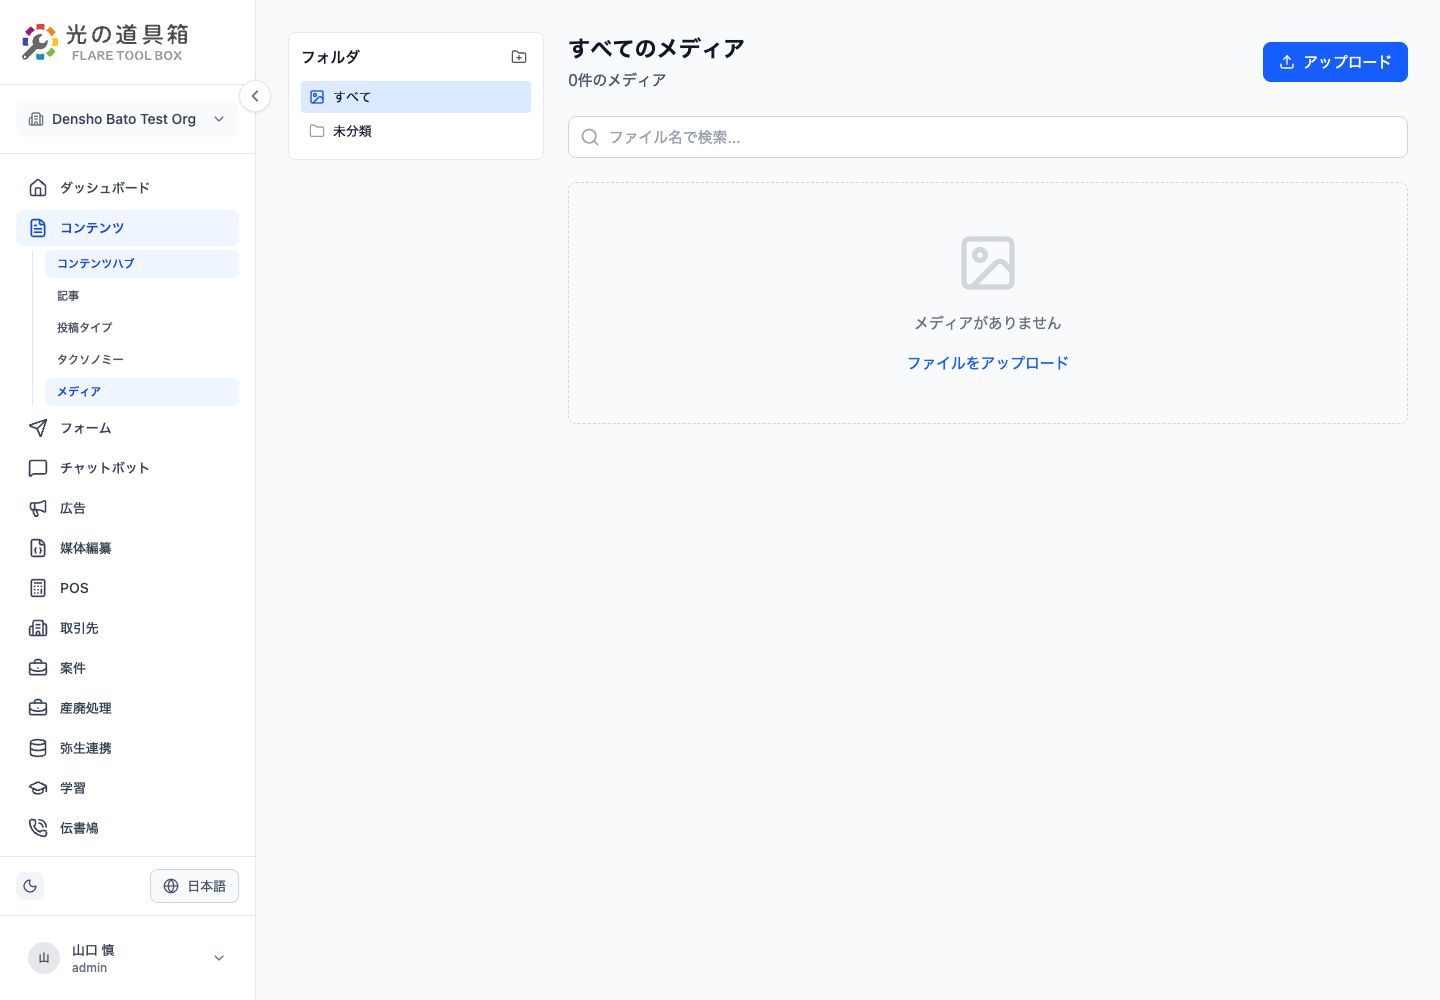This screenshot has width=1440, height=1000.
Task: Select the すべて folder
Action: [416, 97]
